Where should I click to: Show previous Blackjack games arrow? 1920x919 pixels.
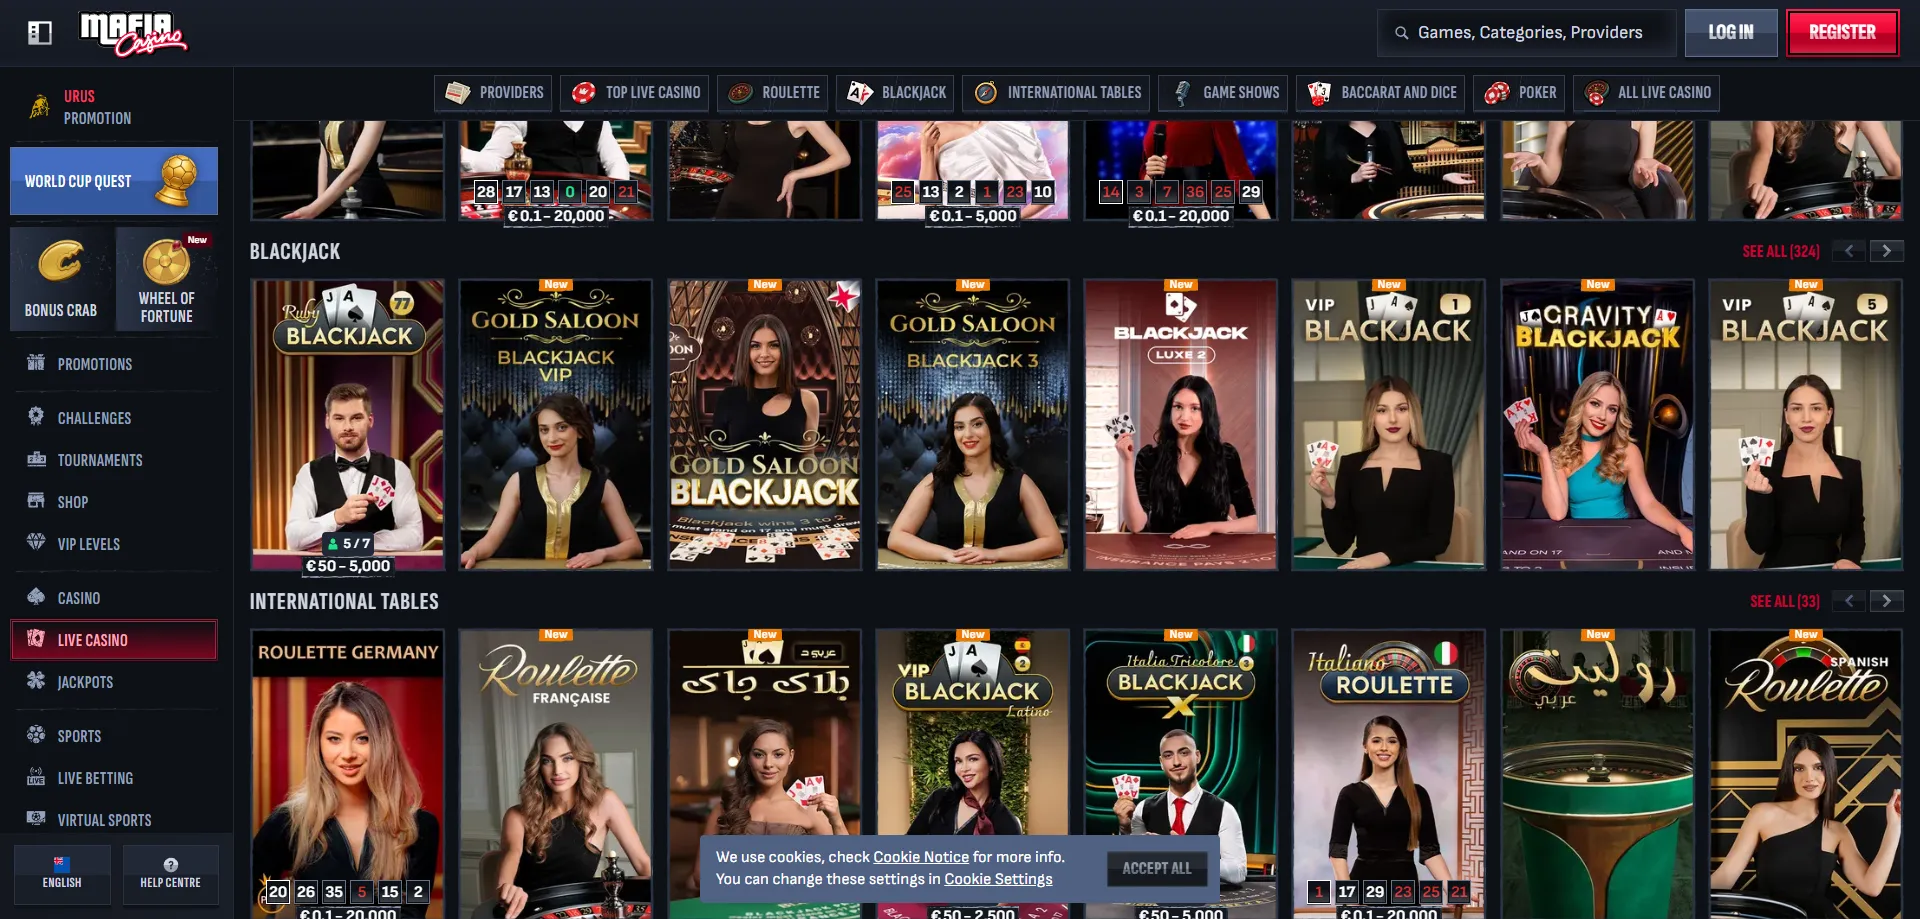(x=1849, y=251)
